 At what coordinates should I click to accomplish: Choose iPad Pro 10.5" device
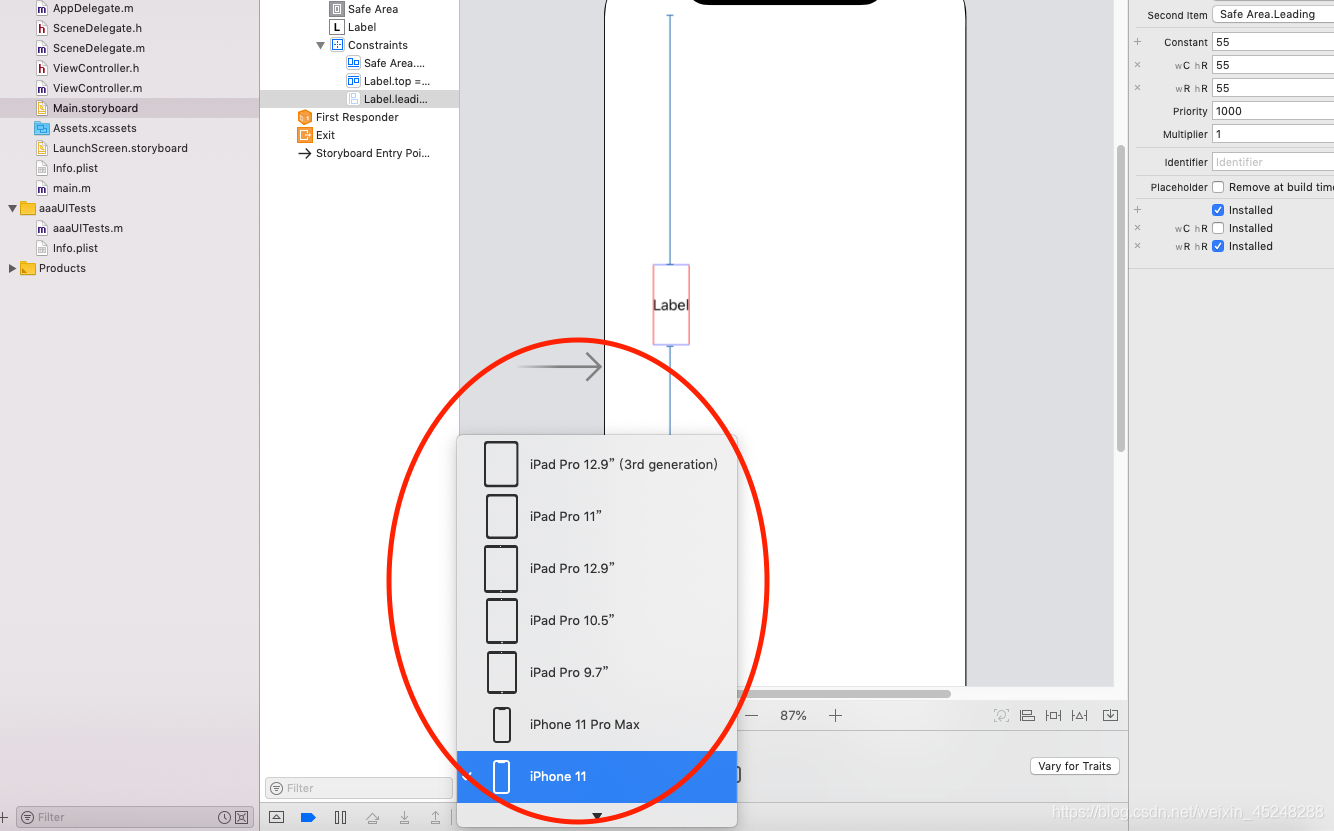click(597, 620)
